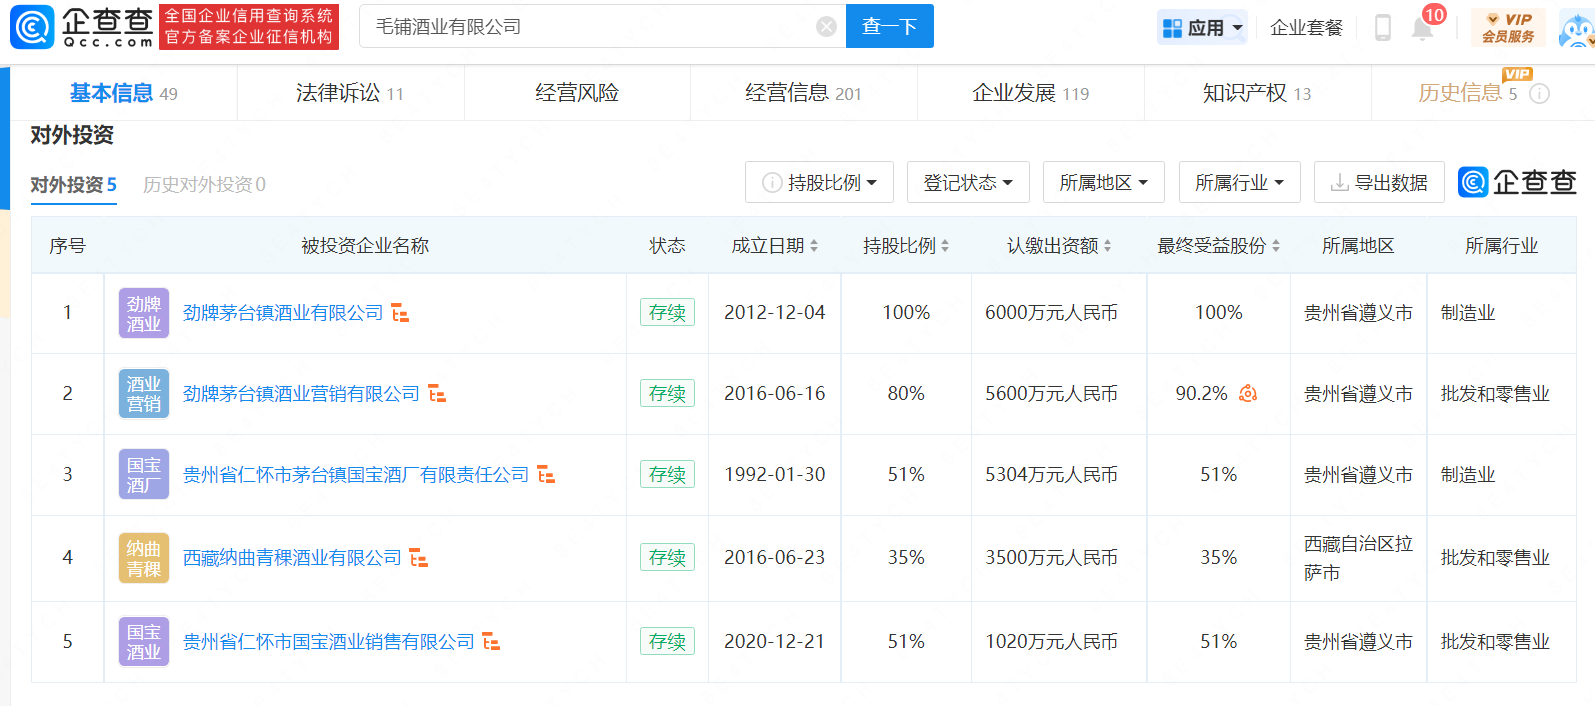This screenshot has height=706, width=1595.
Task: Switch to the 知识产权 tab
Action: [1256, 93]
